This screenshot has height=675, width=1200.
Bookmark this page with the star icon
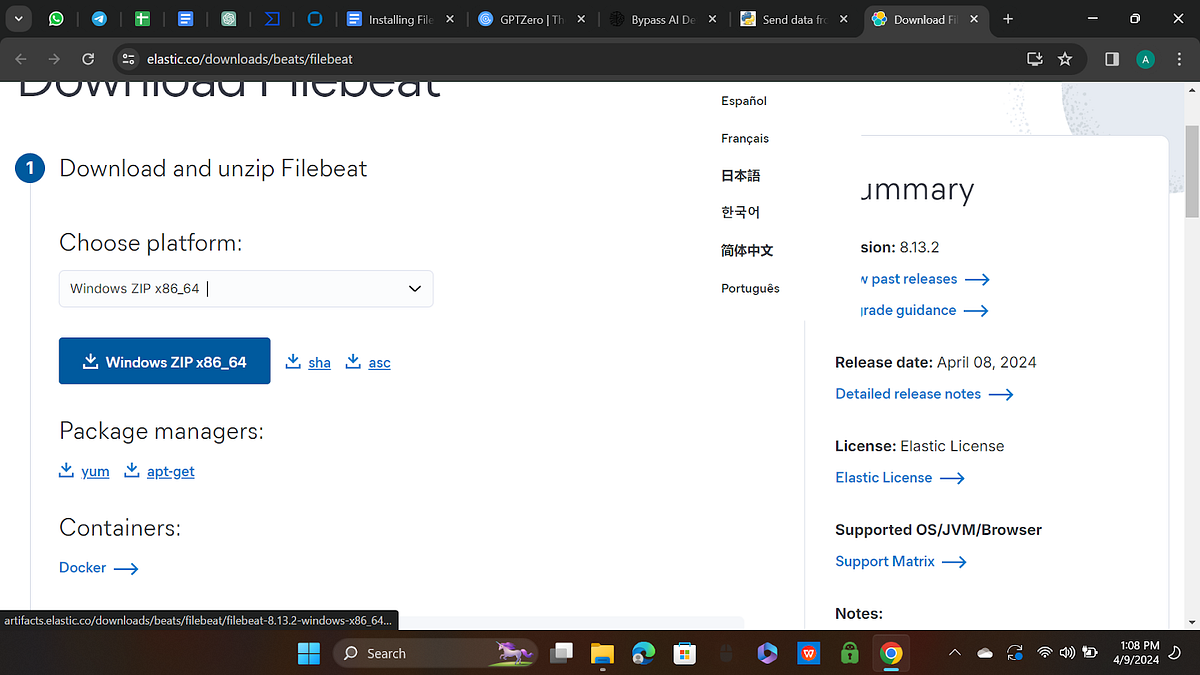[x=1065, y=59]
